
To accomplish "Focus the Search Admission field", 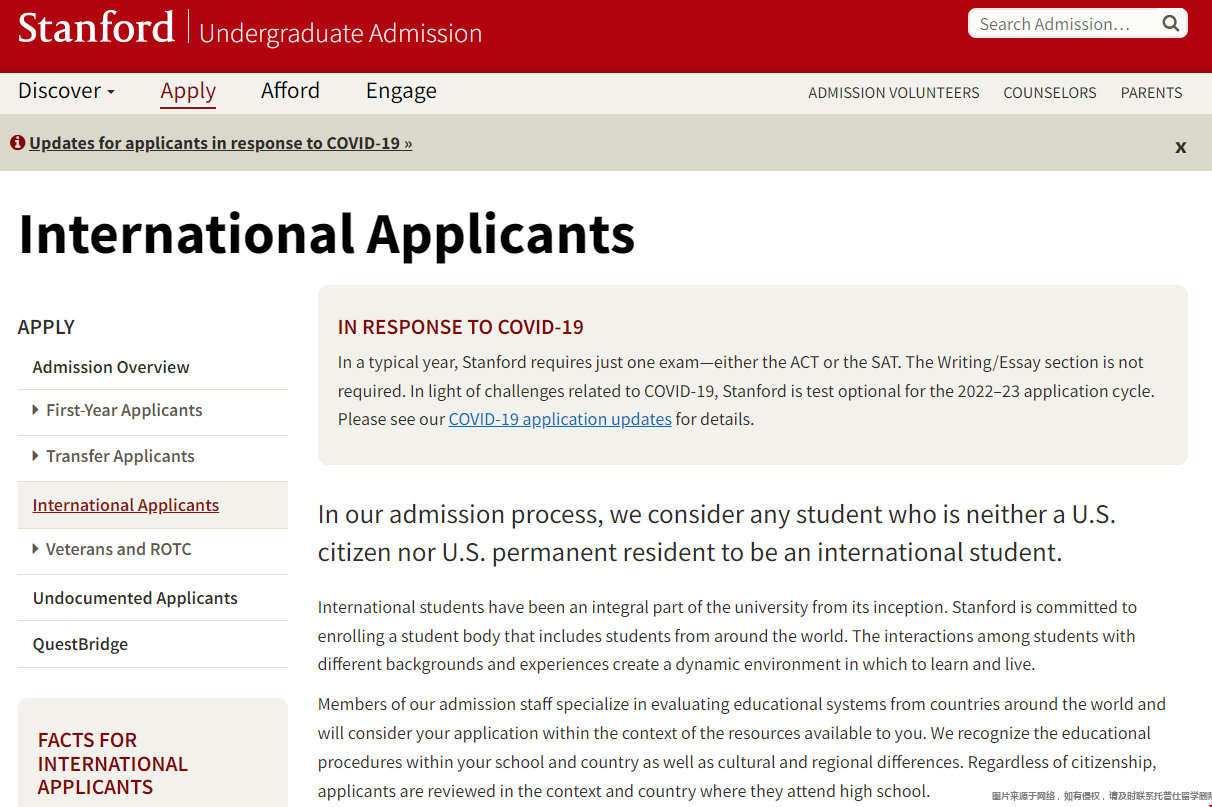I will (x=1065, y=23).
